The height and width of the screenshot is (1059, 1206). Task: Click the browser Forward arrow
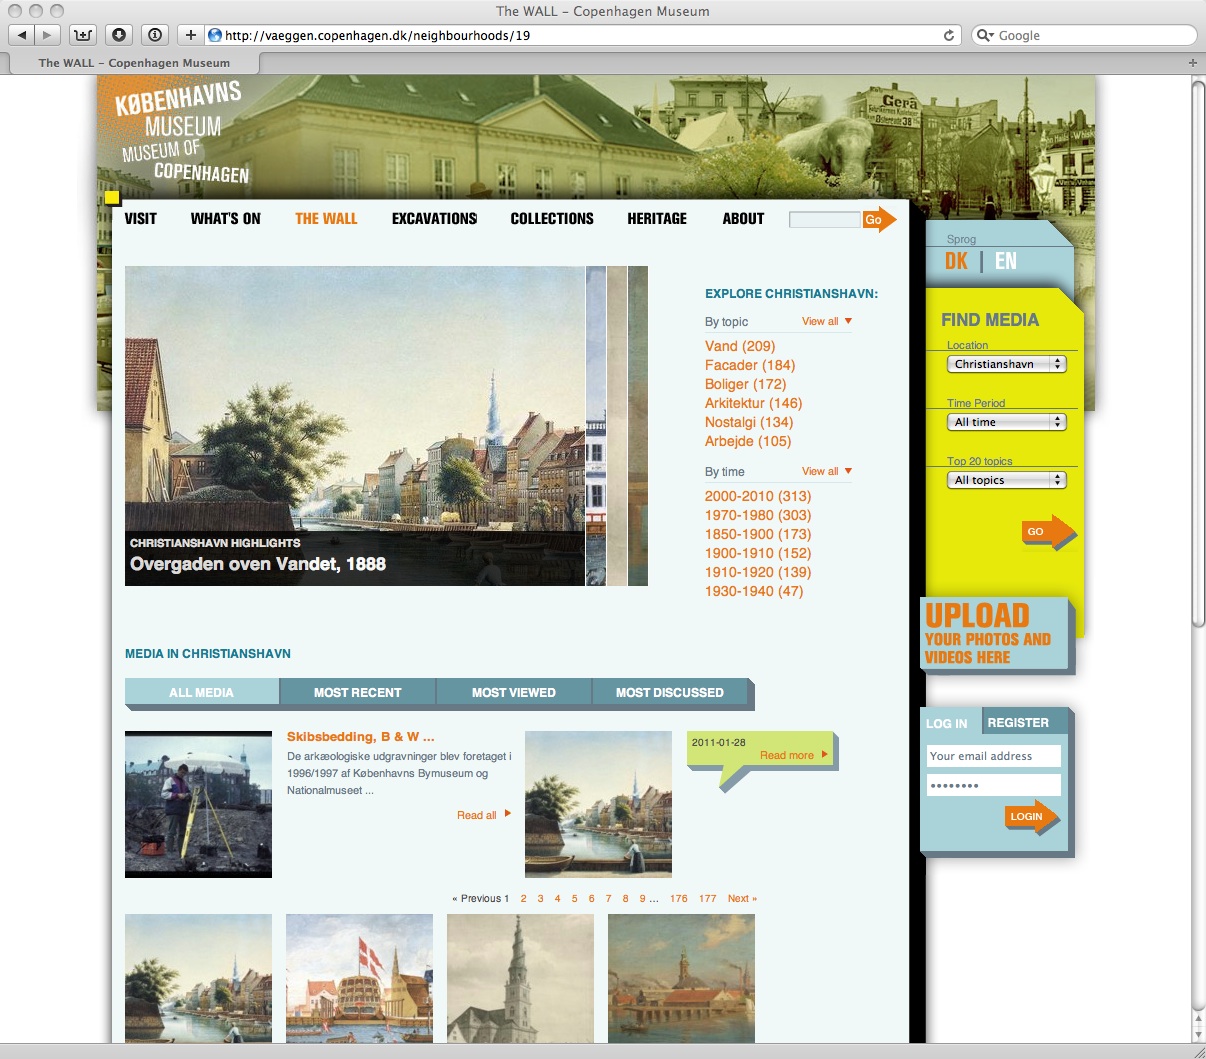[x=47, y=35]
